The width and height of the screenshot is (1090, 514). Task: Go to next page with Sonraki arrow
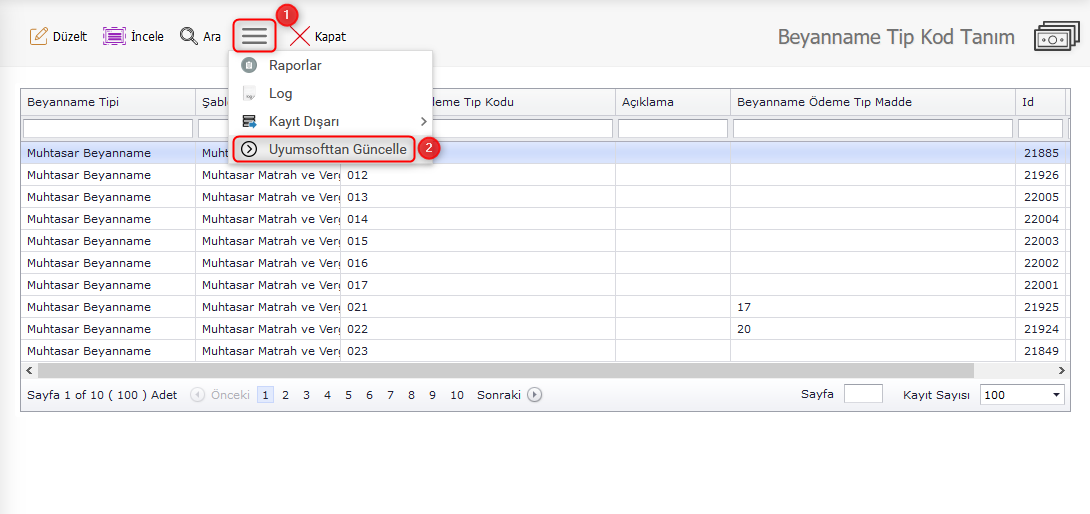tap(535, 395)
